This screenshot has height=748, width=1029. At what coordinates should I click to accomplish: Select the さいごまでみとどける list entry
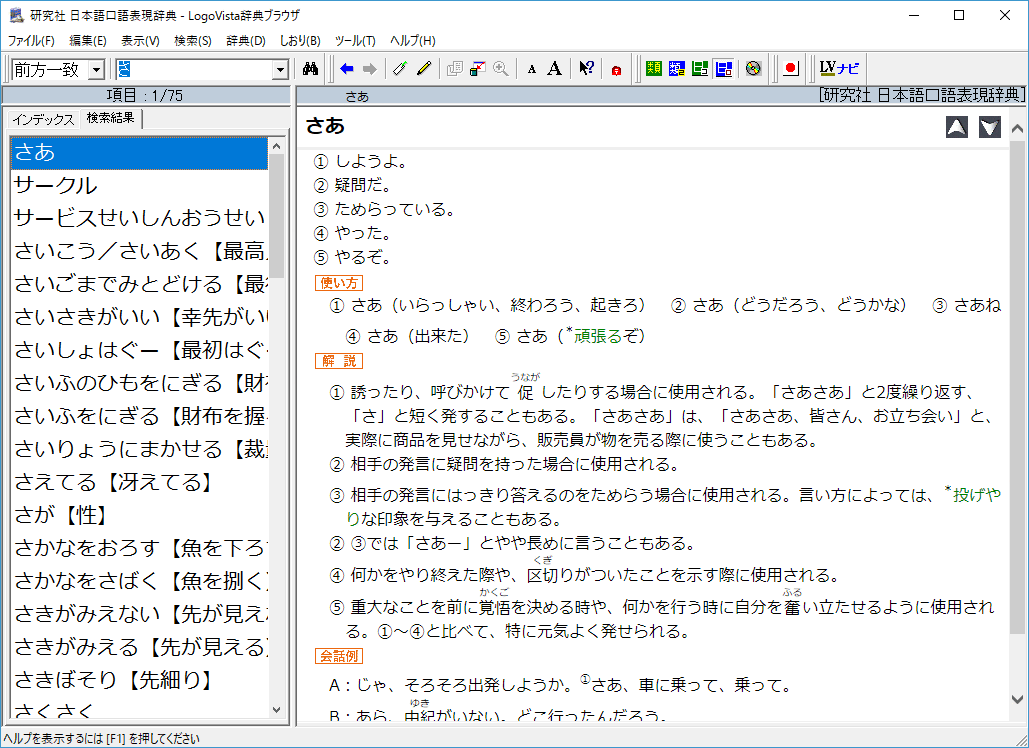139,284
